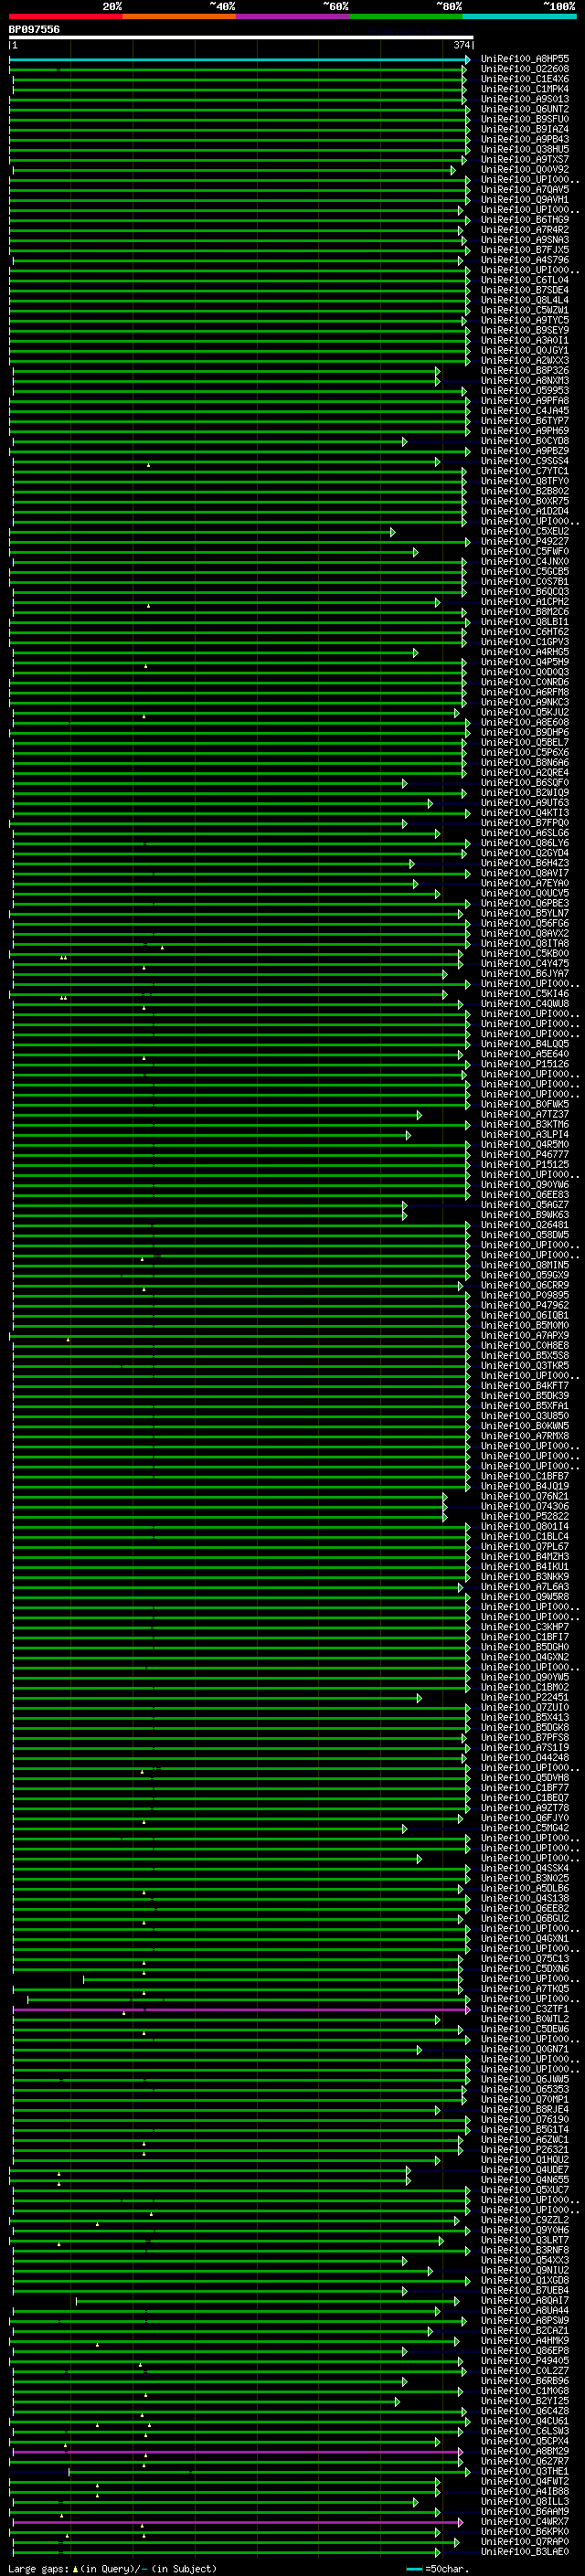Select hit UniRef100_B9SEY9
The image size is (585, 2576).
(525, 330)
